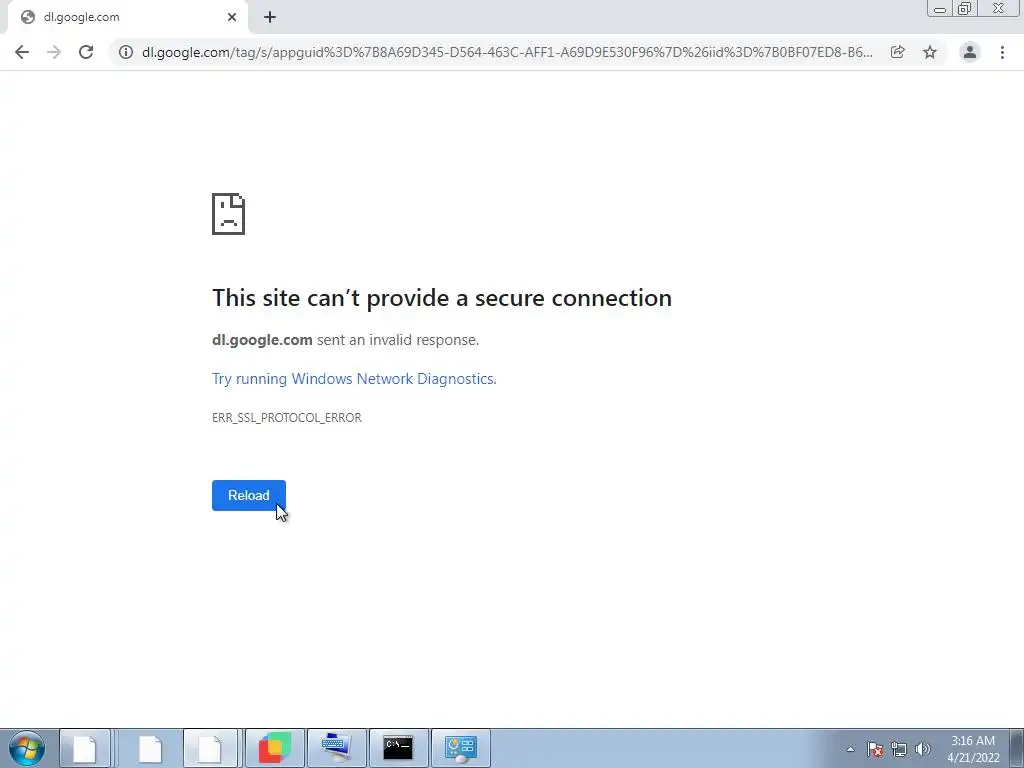Try running Windows Network Diagnostics link
The image size is (1024, 768).
355,379
